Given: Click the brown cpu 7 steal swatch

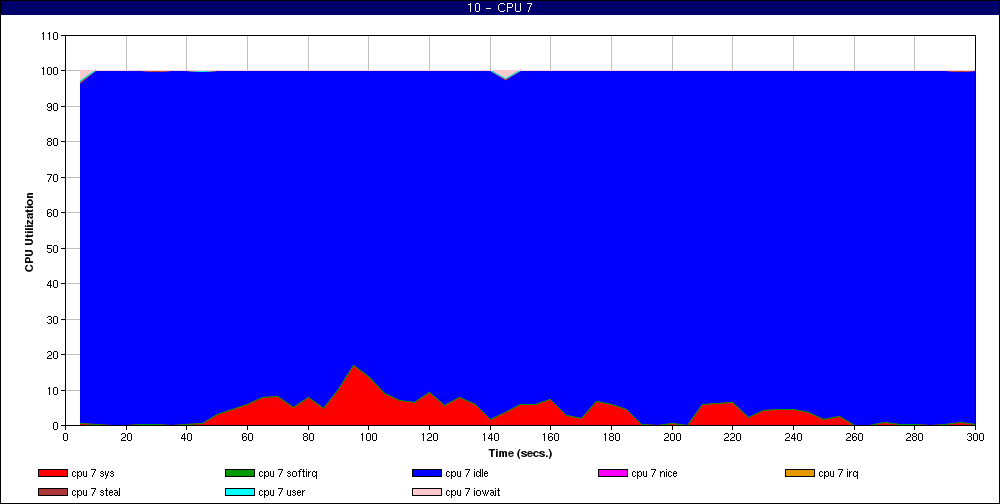Looking at the screenshot, I should [52, 493].
